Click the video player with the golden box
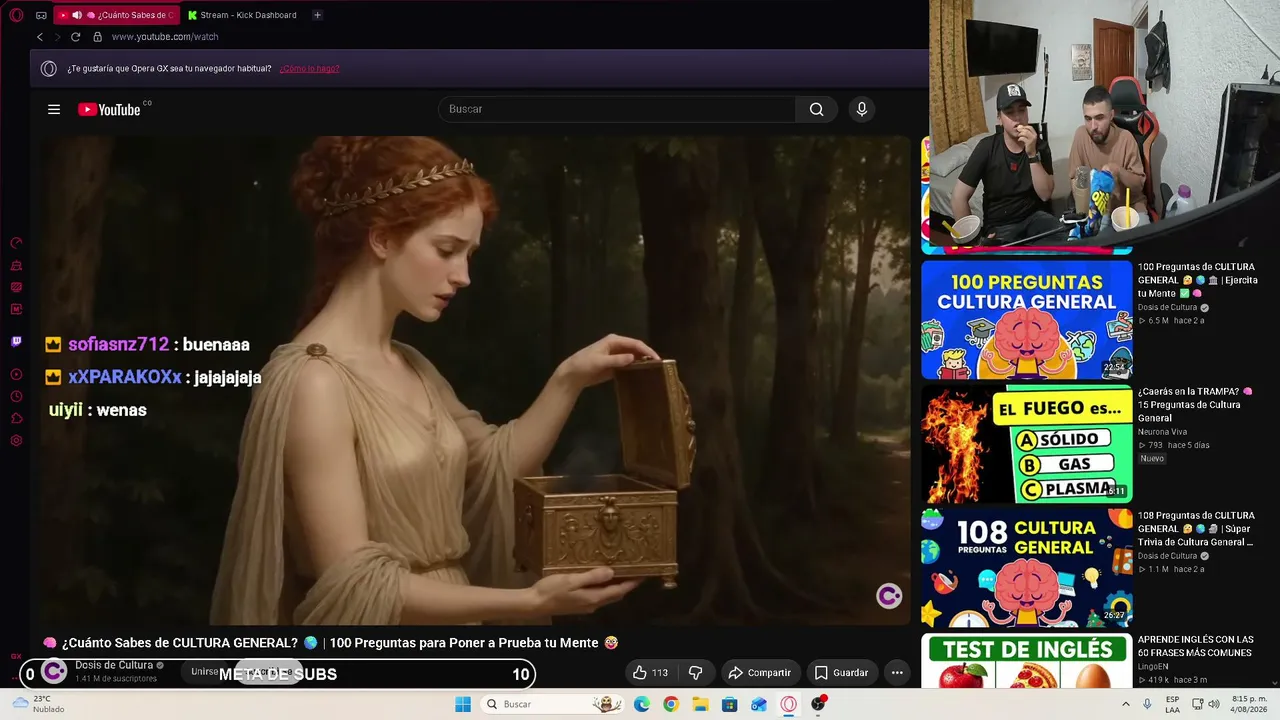 [x=476, y=381]
